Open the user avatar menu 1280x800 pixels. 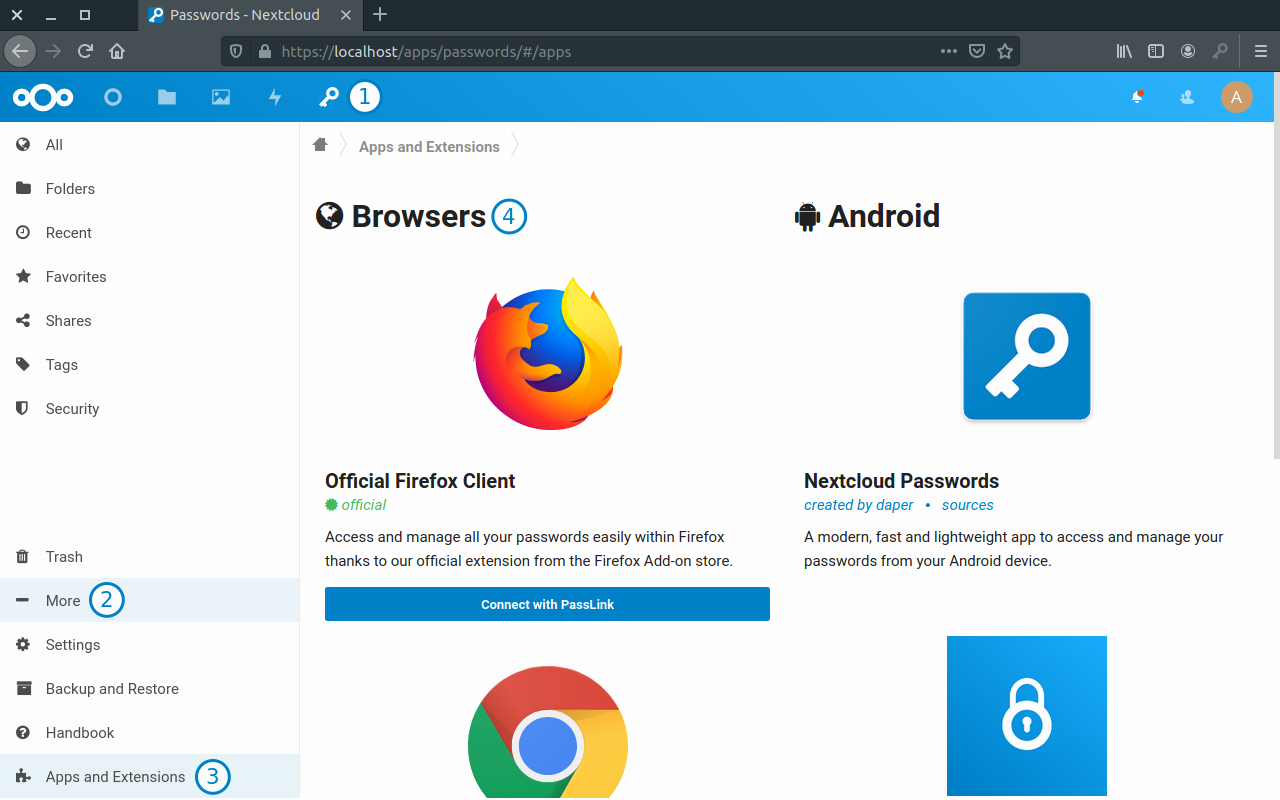point(1237,97)
